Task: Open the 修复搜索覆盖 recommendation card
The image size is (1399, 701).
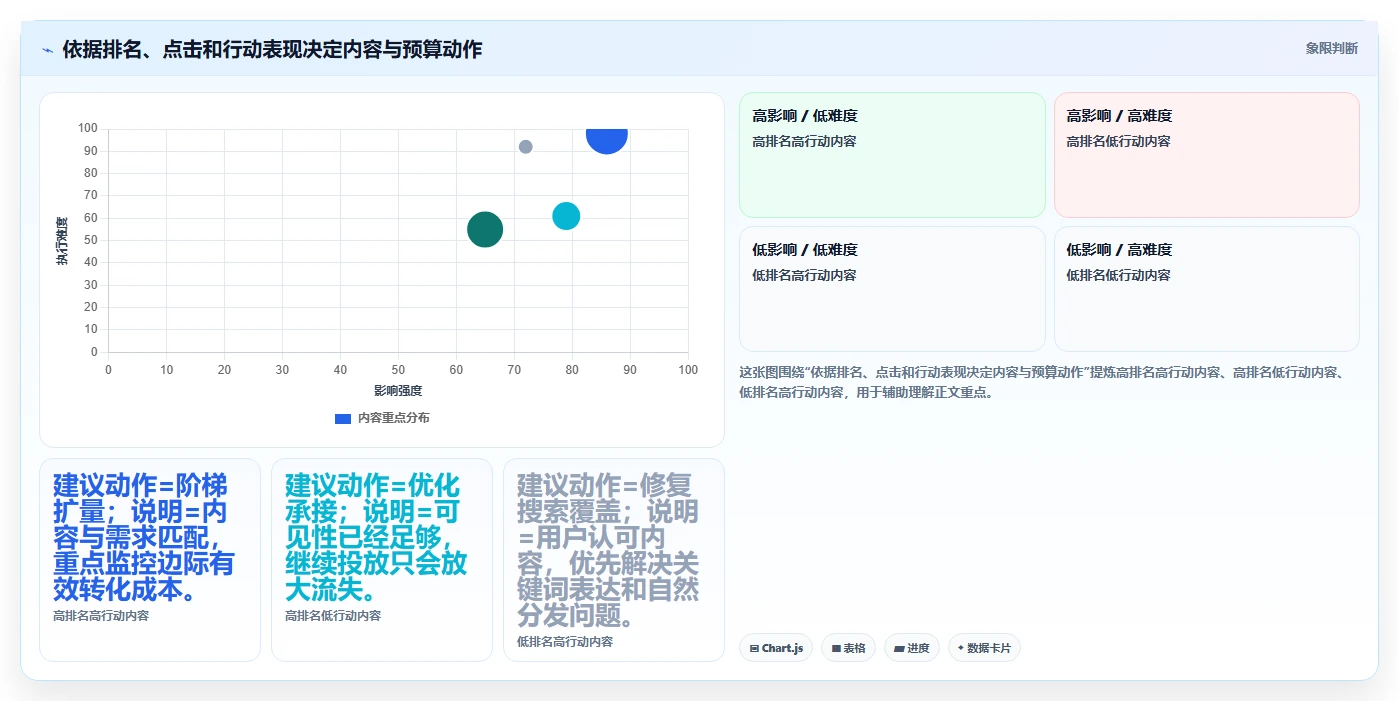Action: pos(614,560)
